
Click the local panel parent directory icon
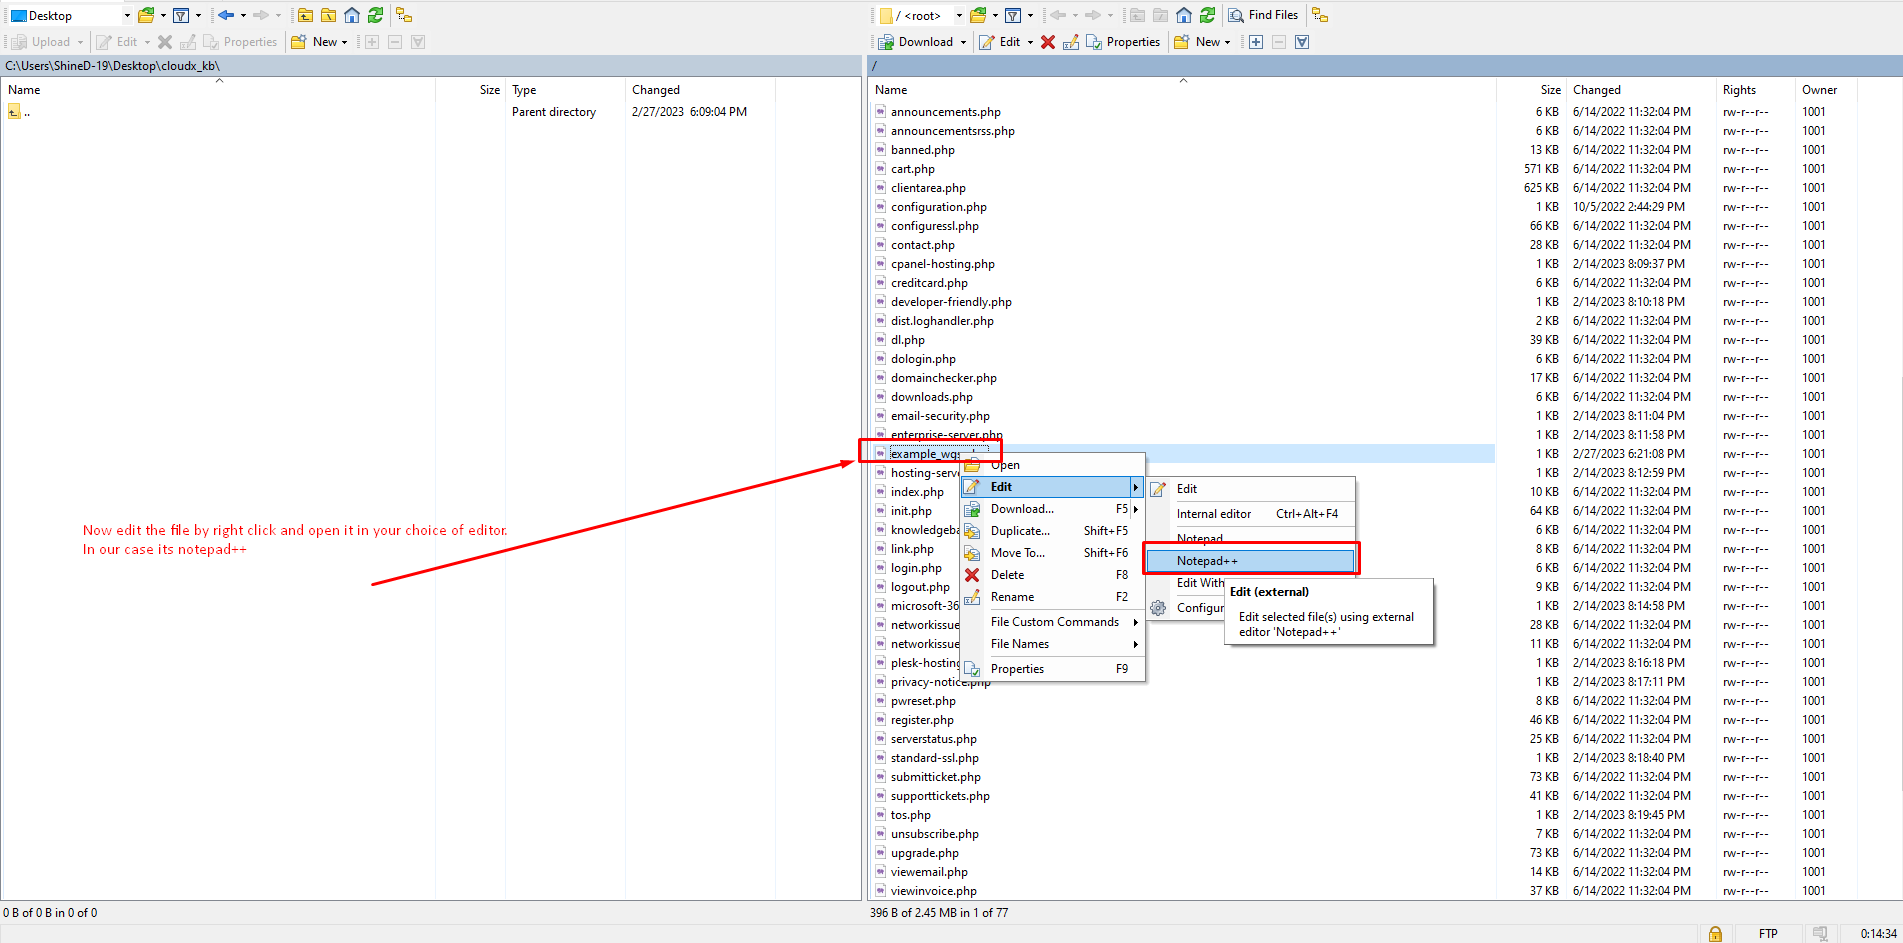(x=305, y=15)
